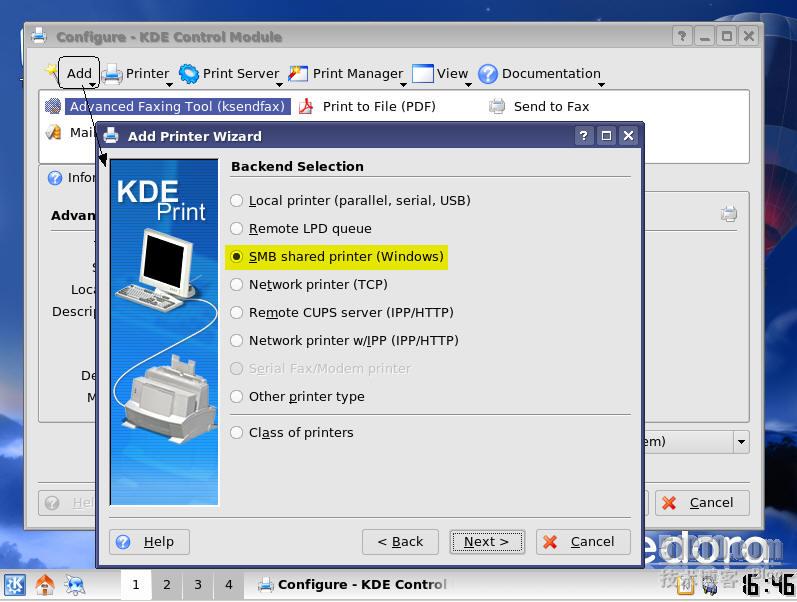Go Back in the Add Printer Wizard
Viewport: 797px width, 602px height.
point(400,542)
